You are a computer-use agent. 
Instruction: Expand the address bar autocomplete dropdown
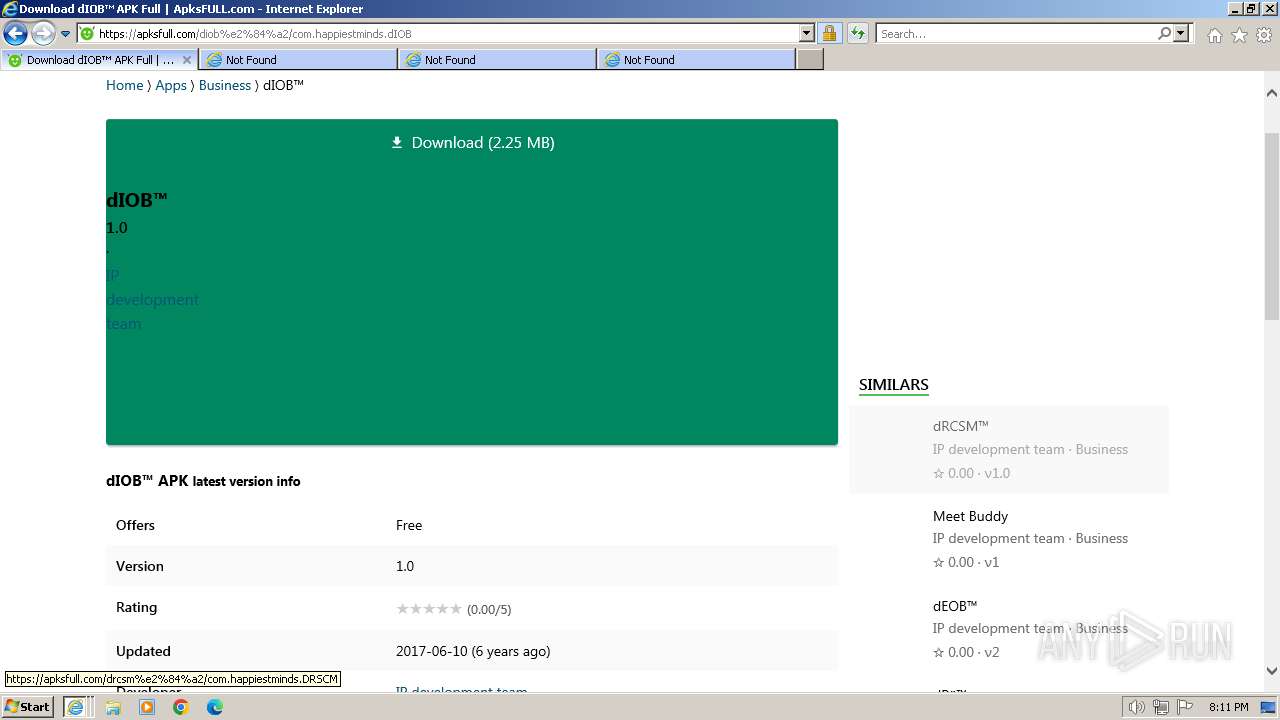pyautogui.click(x=807, y=34)
